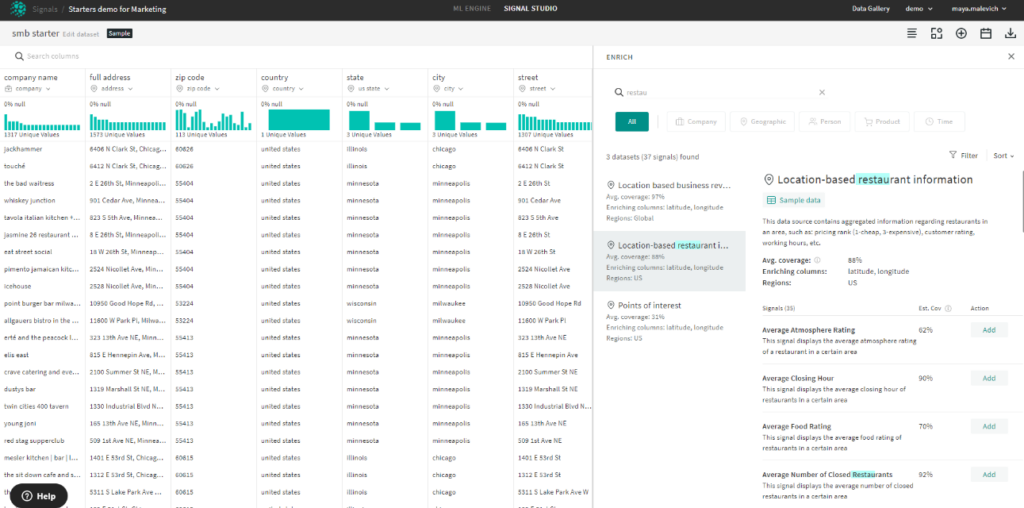Screen dimensions: 1024x508
Task: Toggle the Time category filter
Action: click(x=939, y=121)
